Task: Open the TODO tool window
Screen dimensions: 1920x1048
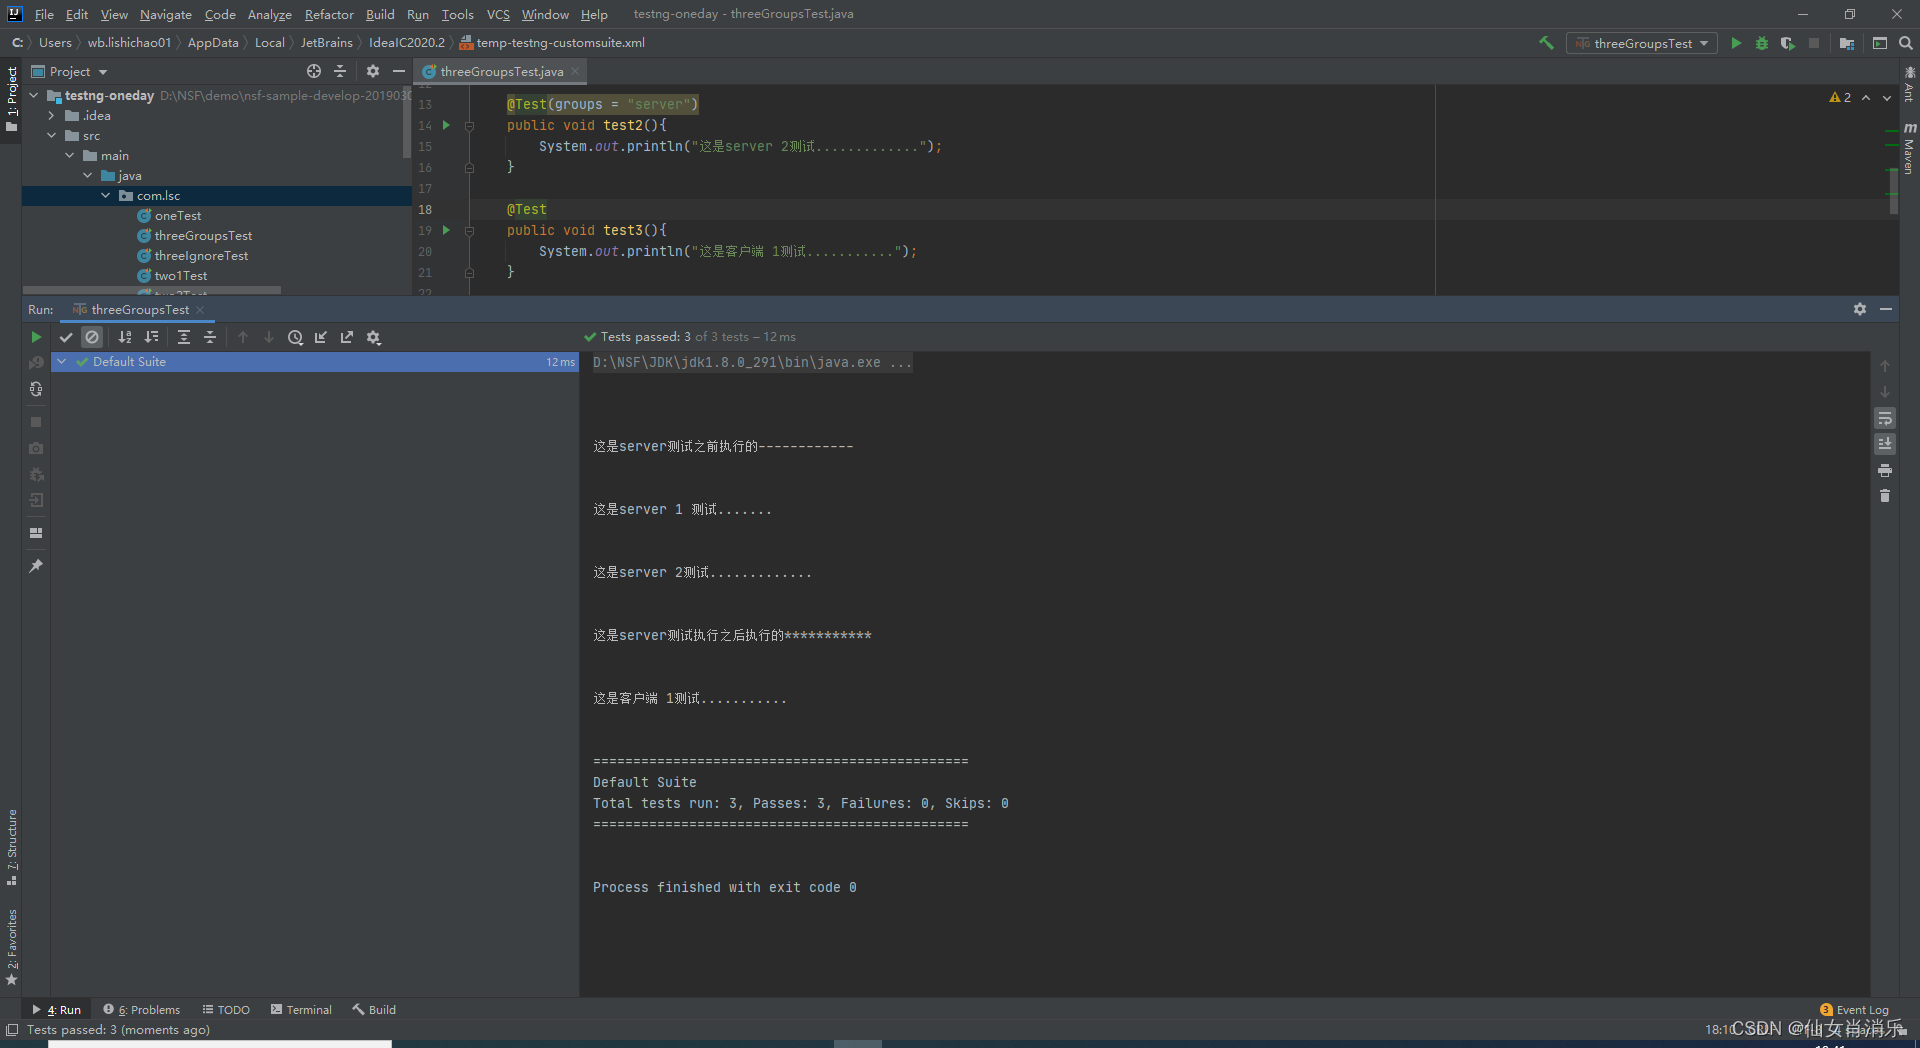Action: point(226,1009)
